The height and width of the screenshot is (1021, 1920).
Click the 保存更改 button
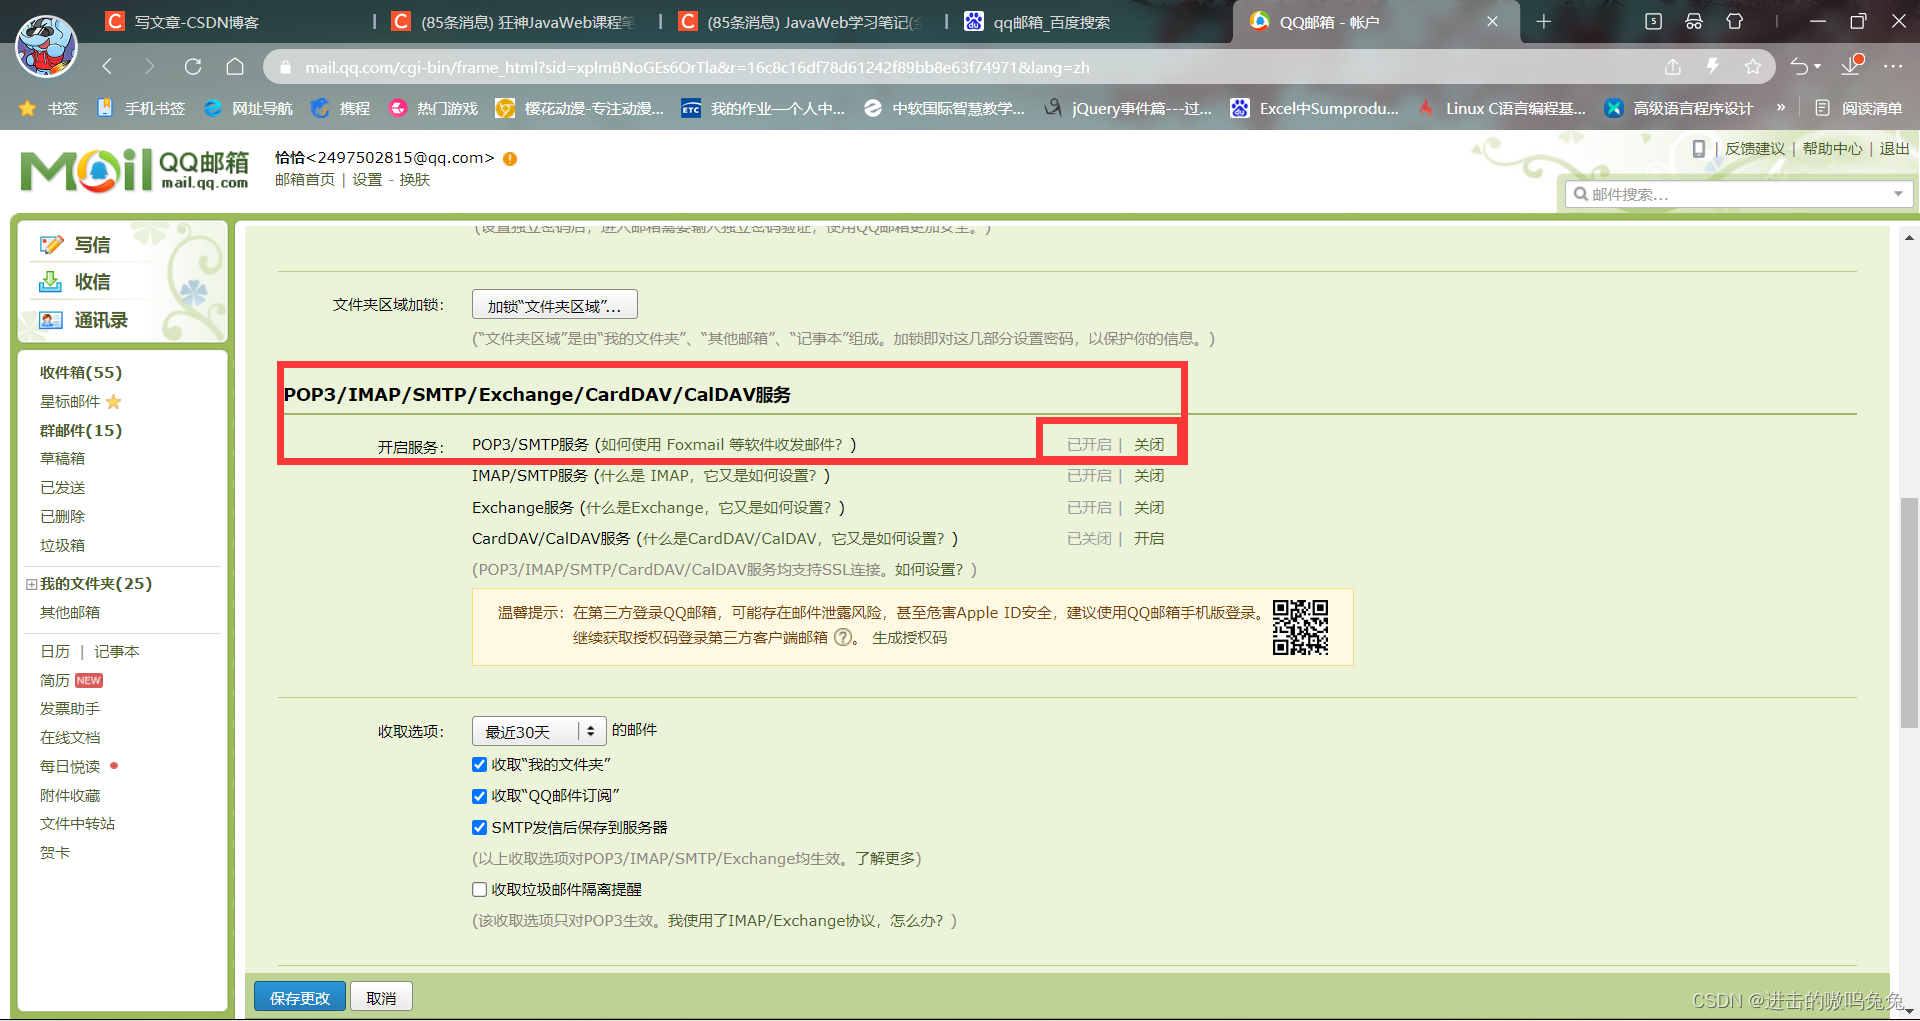[299, 996]
